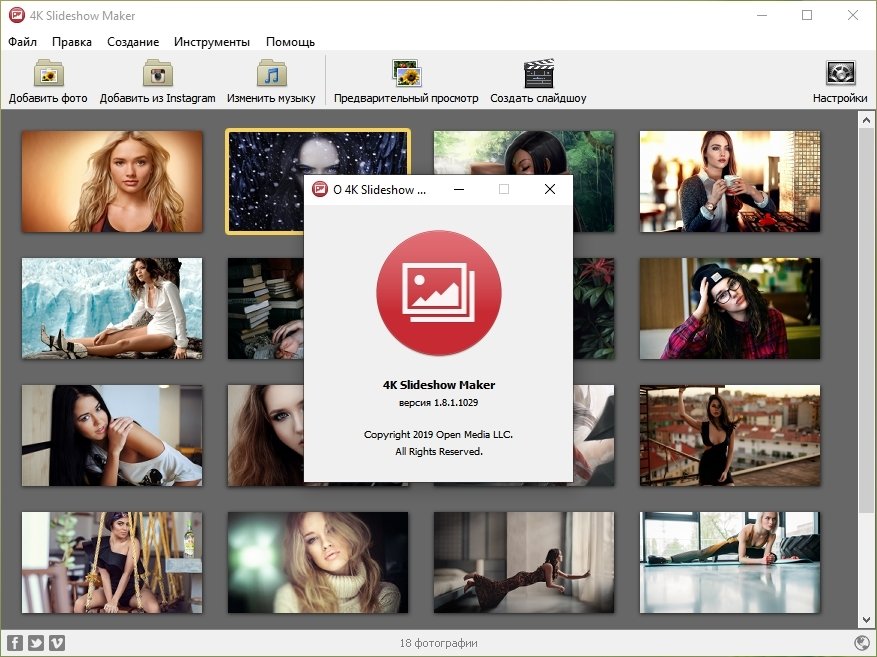
Task: Select the blonde in knit sweater photo
Action: click(x=318, y=562)
